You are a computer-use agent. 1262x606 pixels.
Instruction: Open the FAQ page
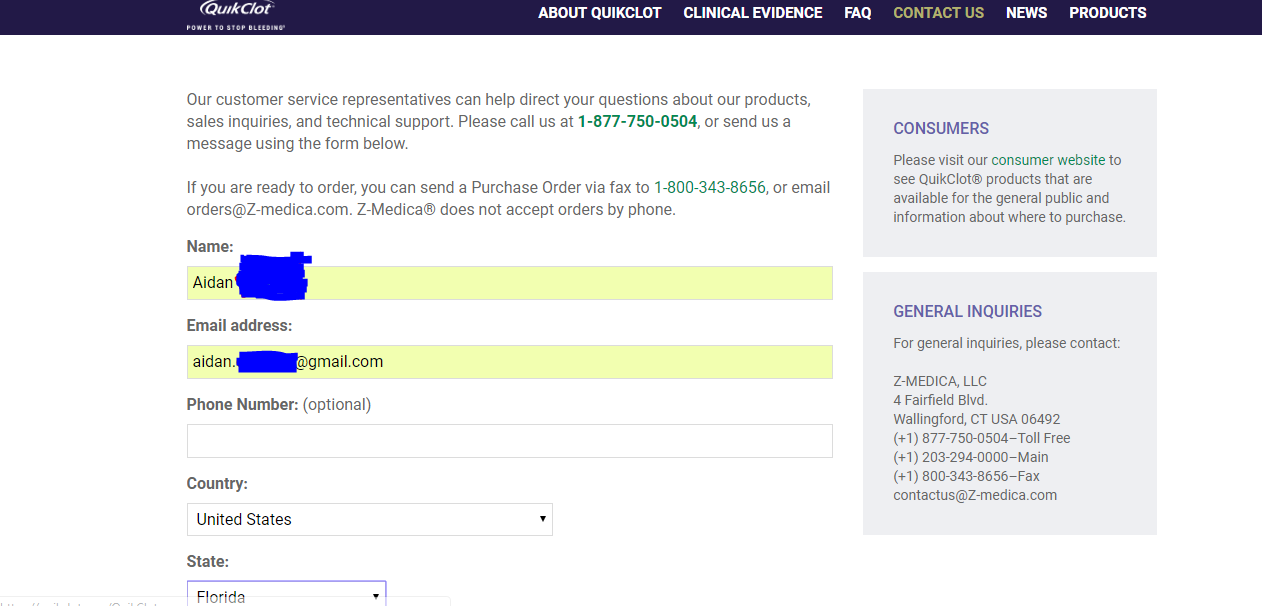(x=858, y=13)
